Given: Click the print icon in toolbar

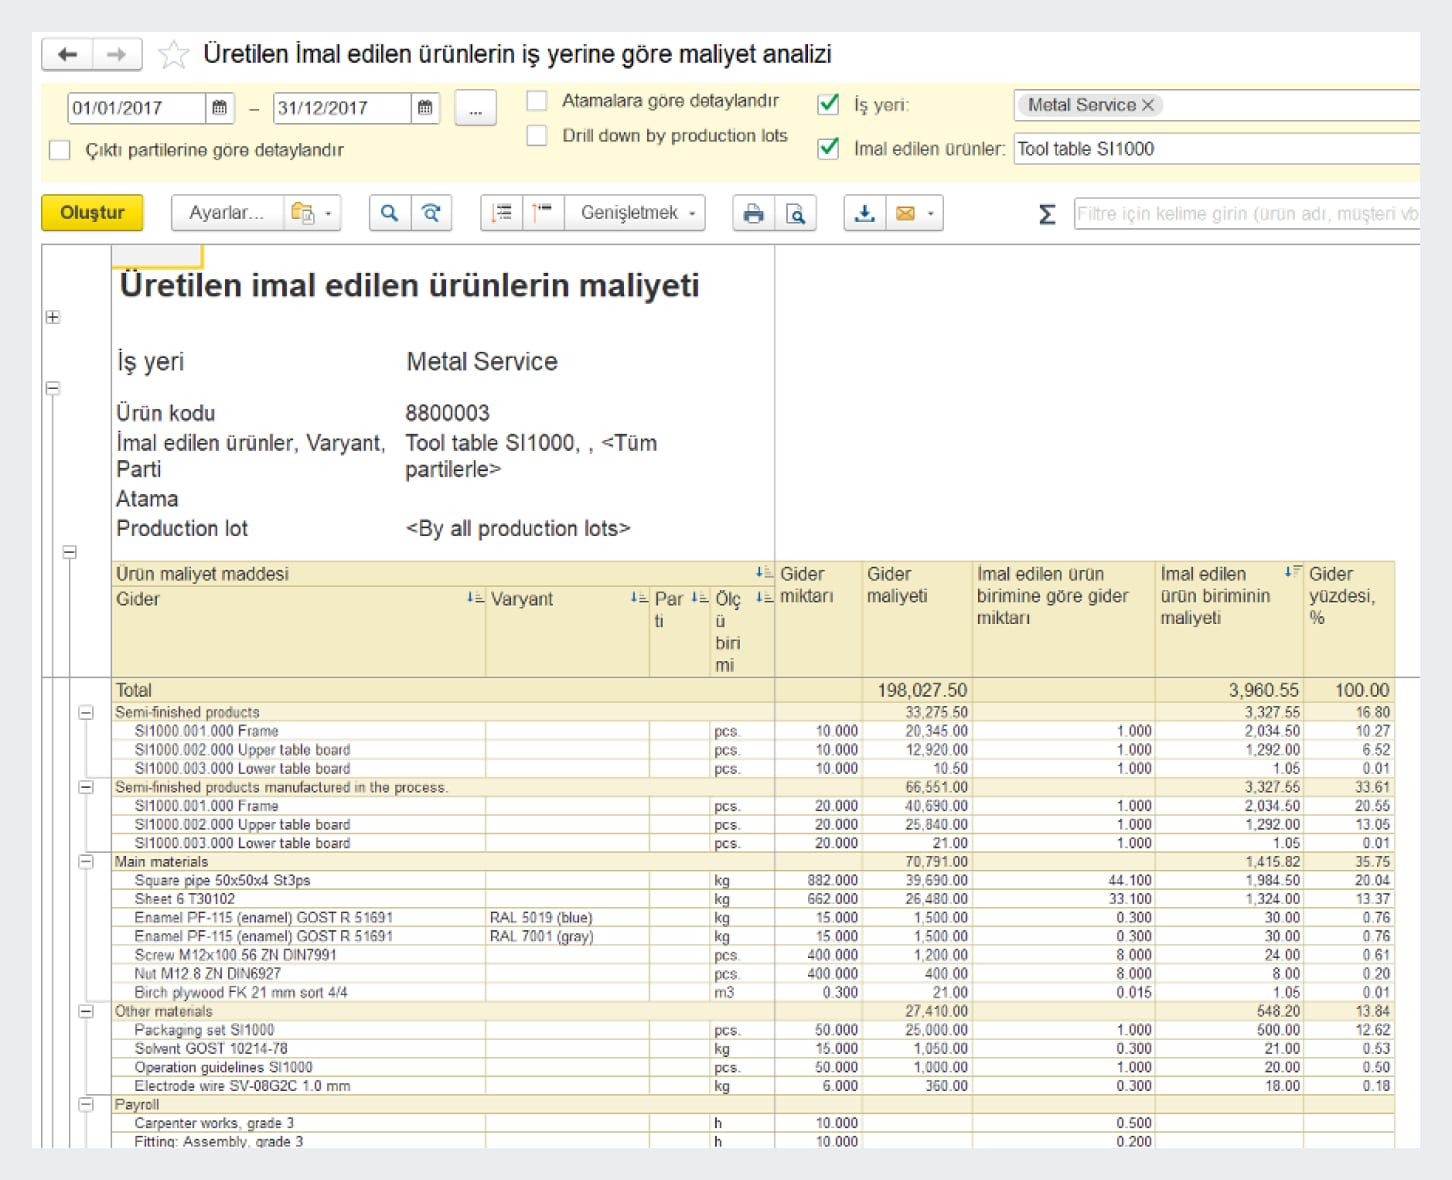Looking at the screenshot, I should [x=754, y=213].
